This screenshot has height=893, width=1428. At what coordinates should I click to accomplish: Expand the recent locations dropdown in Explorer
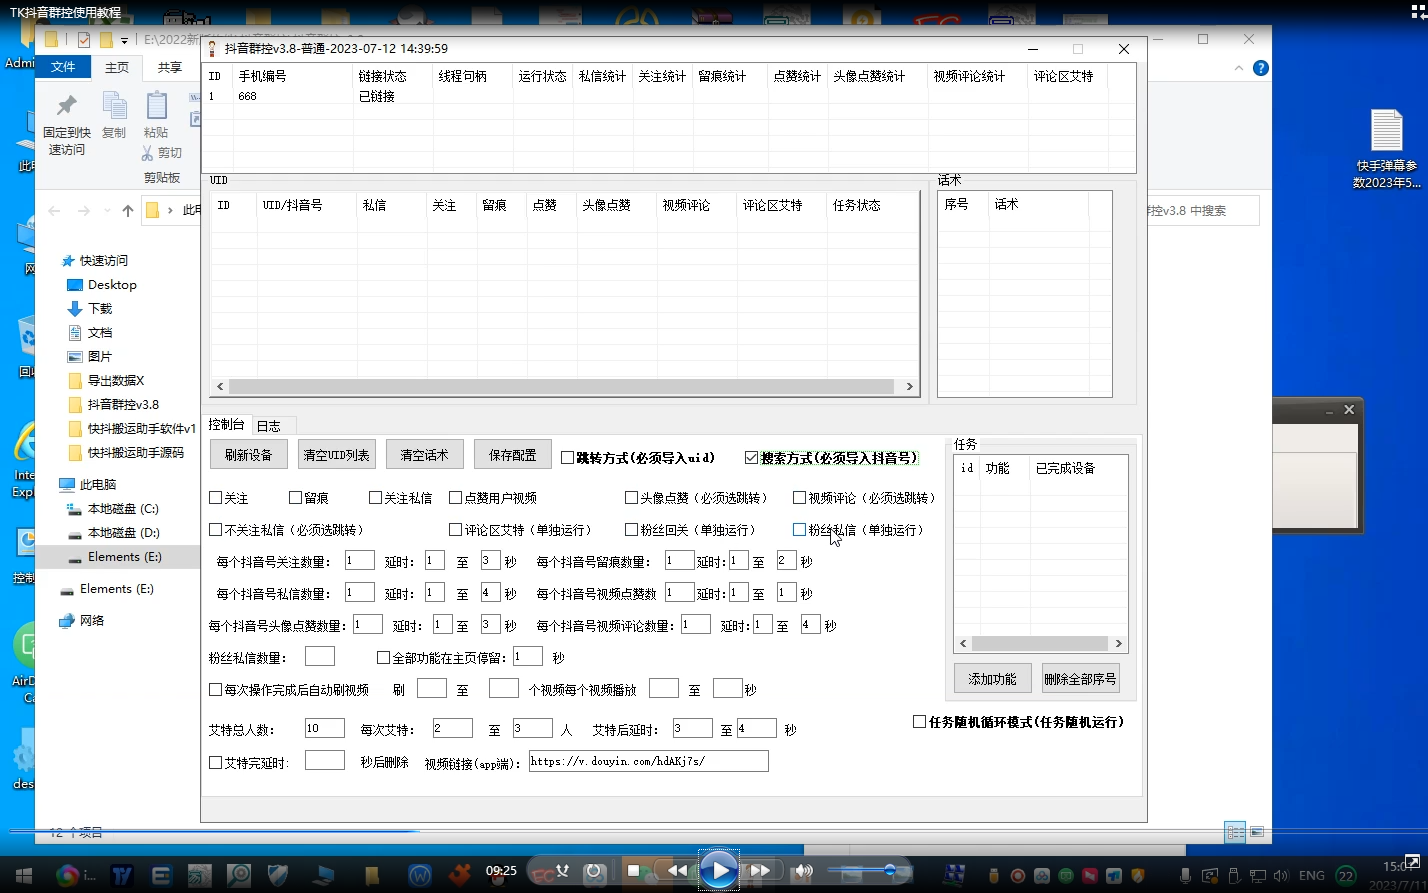point(107,211)
